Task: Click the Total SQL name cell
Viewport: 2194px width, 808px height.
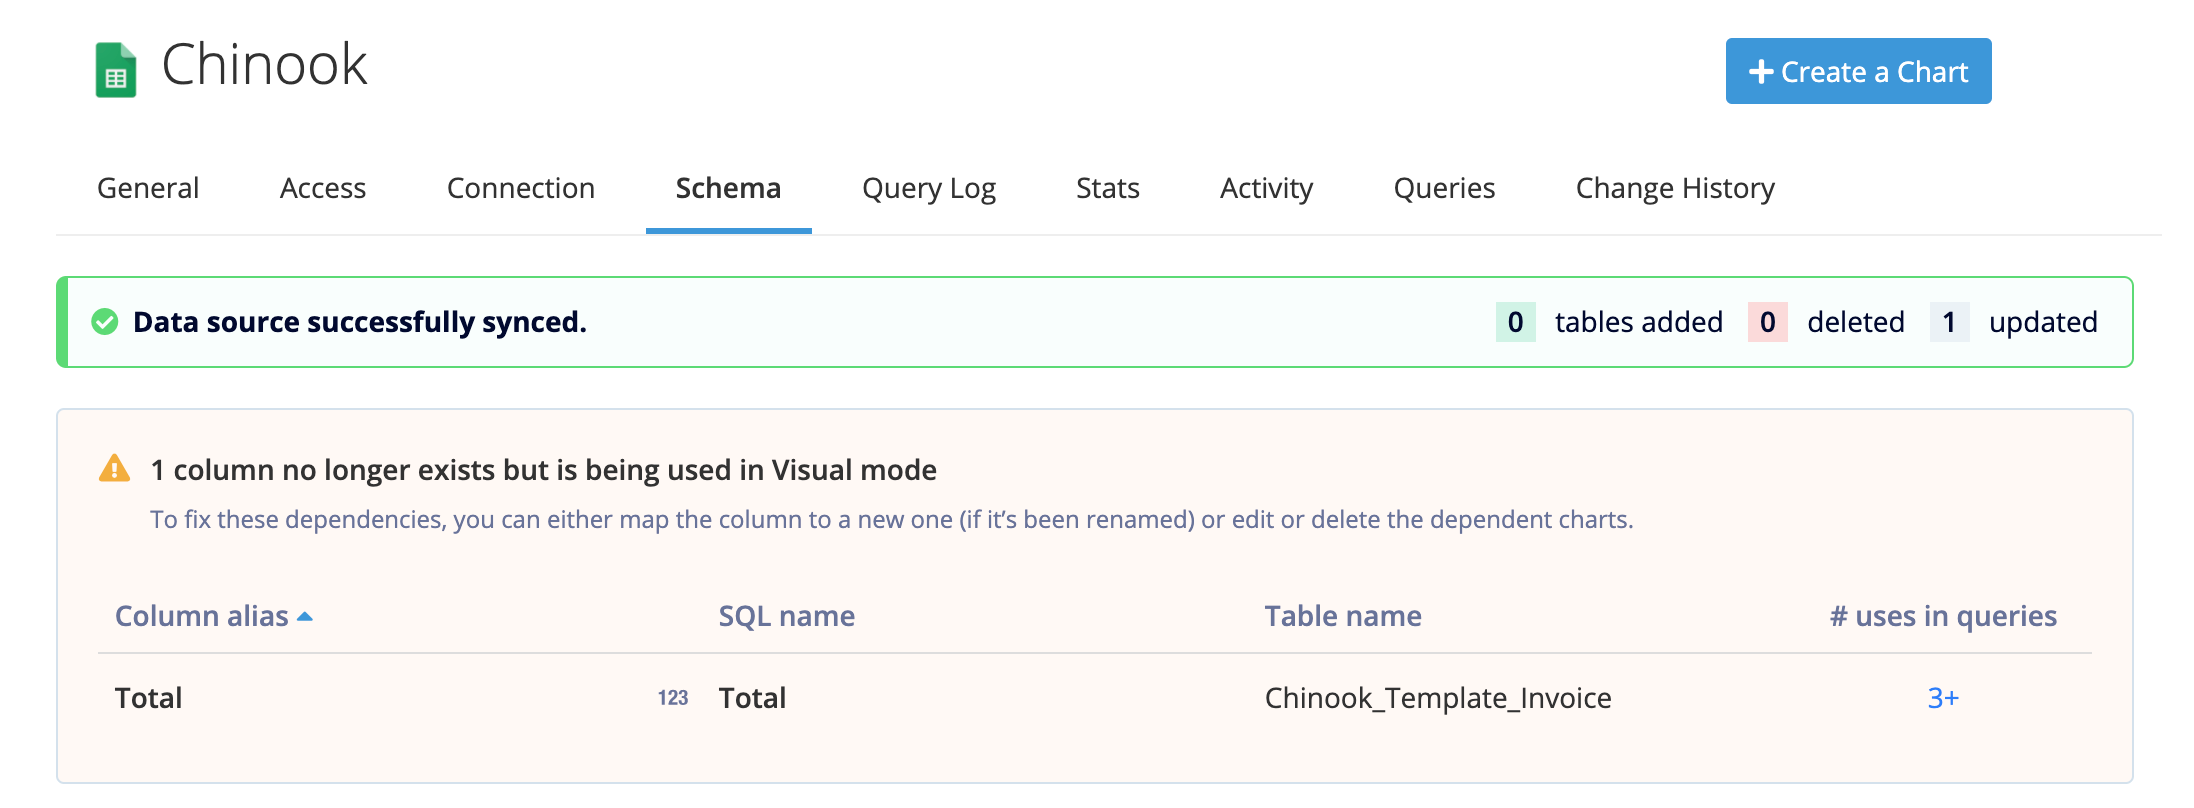Action: [x=752, y=698]
